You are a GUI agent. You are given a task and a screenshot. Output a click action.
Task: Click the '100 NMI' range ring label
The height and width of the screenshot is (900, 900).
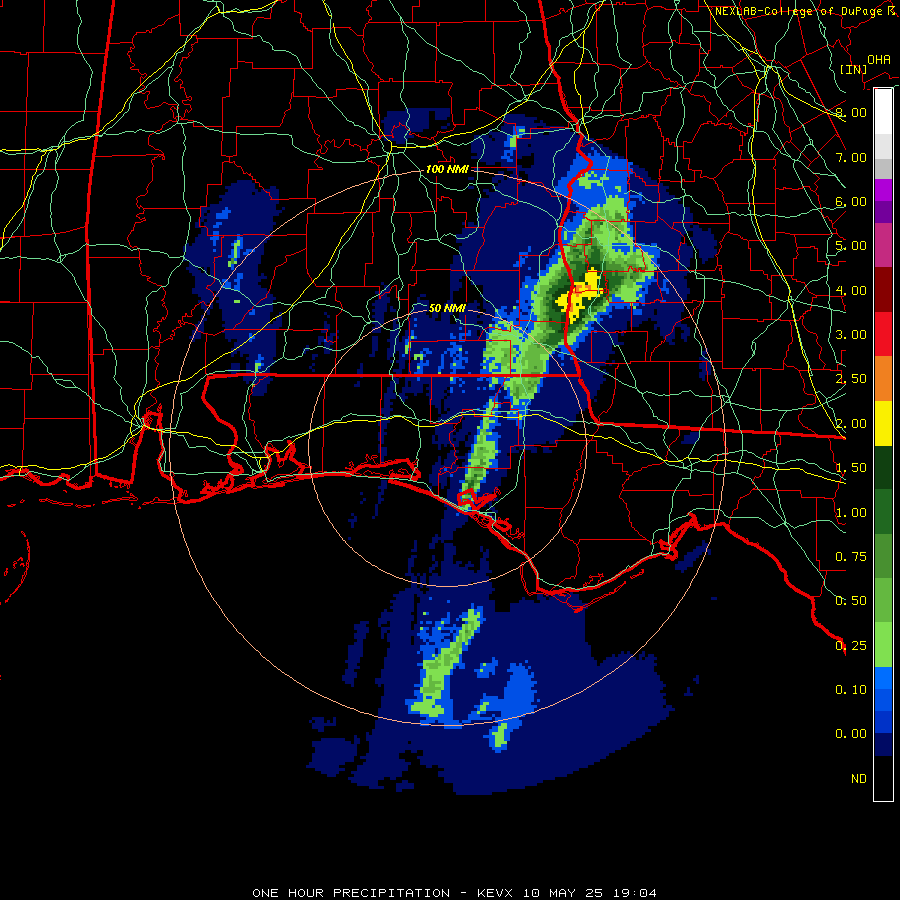(447, 169)
